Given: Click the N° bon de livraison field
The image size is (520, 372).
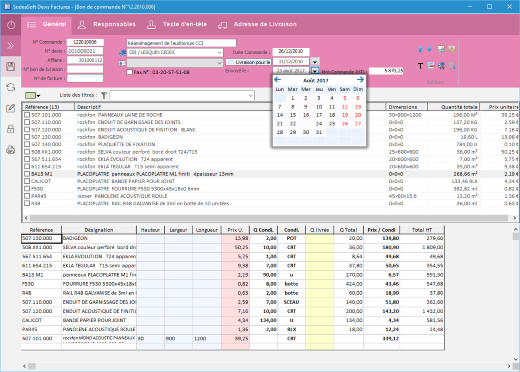Looking at the screenshot, I should pyautogui.click(x=85, y=69).
